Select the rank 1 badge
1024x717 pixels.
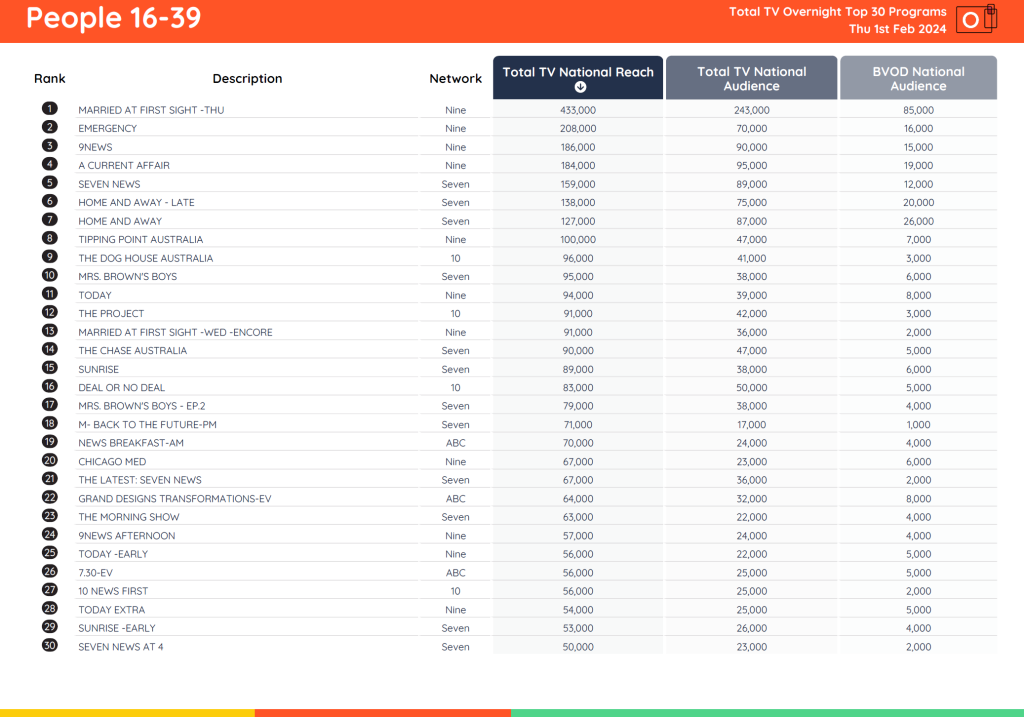tap(49, 109)
